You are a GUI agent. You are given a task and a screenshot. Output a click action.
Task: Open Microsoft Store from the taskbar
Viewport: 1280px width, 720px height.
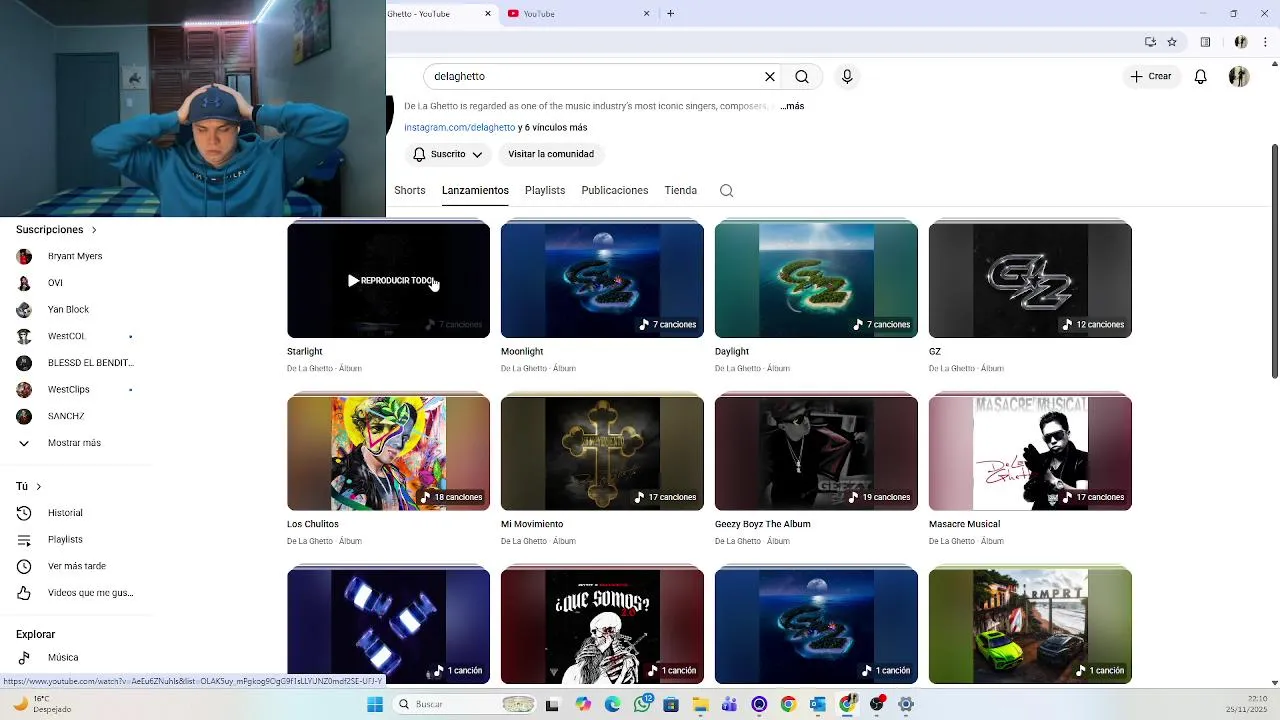pyautogui.click(x=671, y=704)
